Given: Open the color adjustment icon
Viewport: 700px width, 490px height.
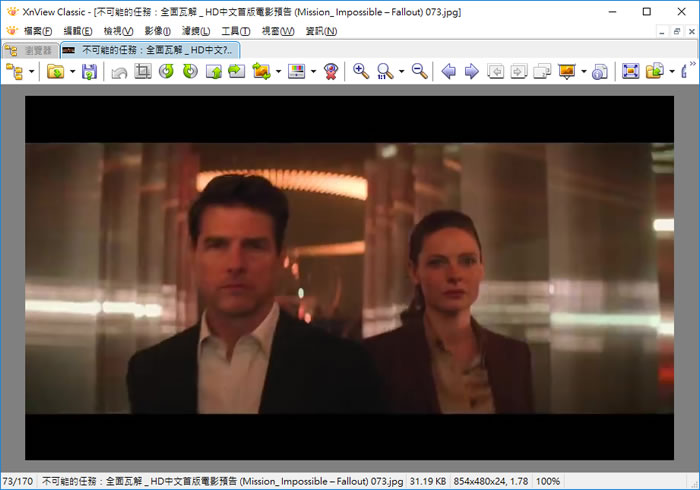Looking at the screenshot, I should [x=296, y=71].
